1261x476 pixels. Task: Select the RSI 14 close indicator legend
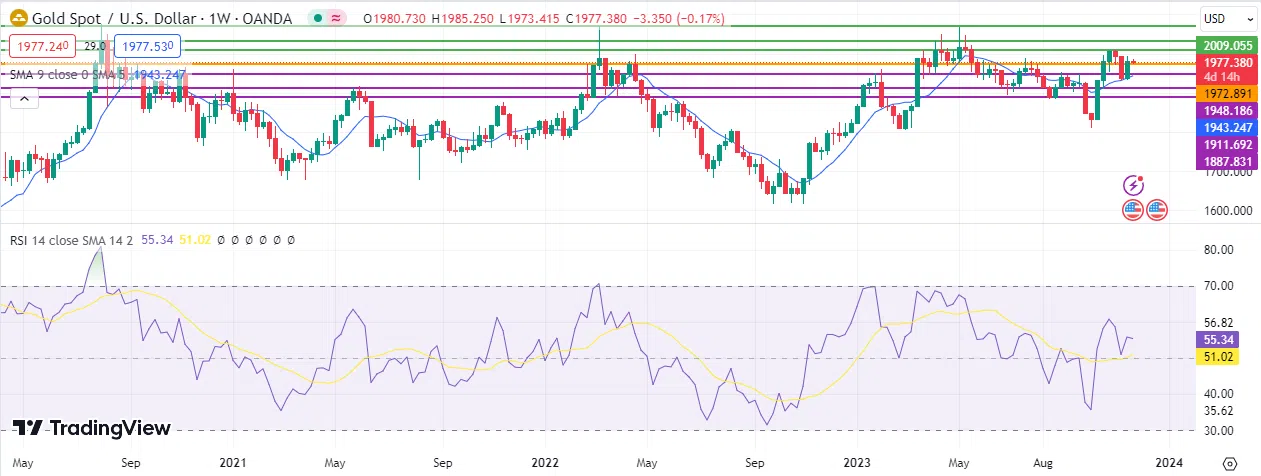(60, 240)
